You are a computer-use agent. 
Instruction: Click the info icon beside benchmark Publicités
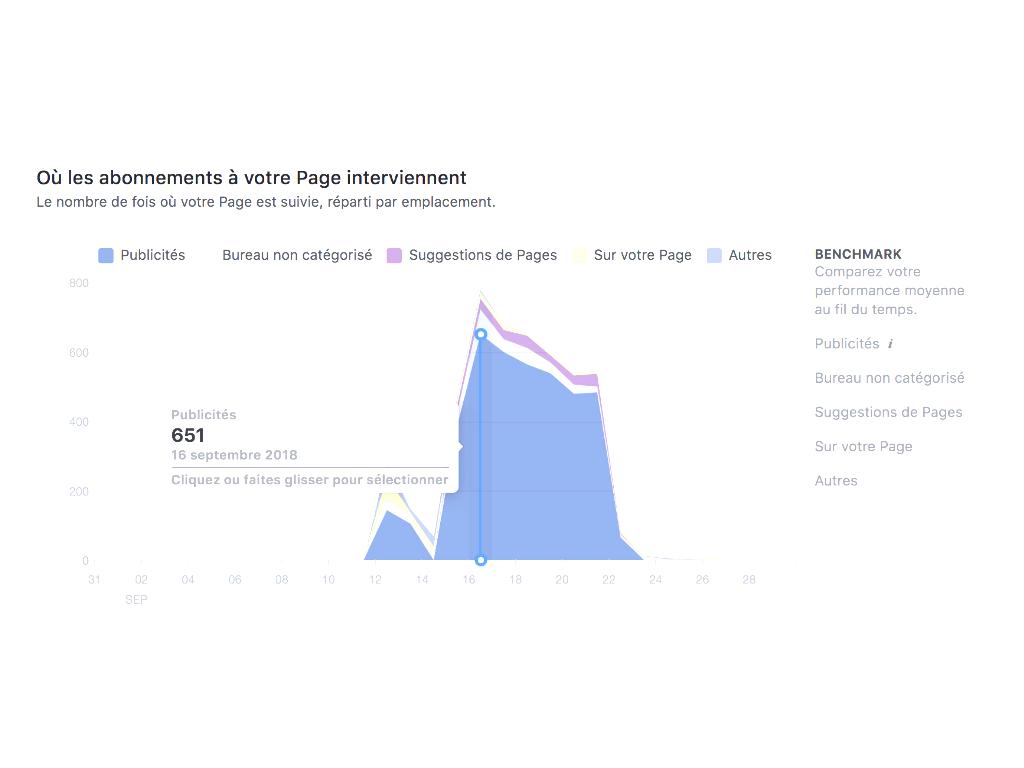[x=890, y=344]
